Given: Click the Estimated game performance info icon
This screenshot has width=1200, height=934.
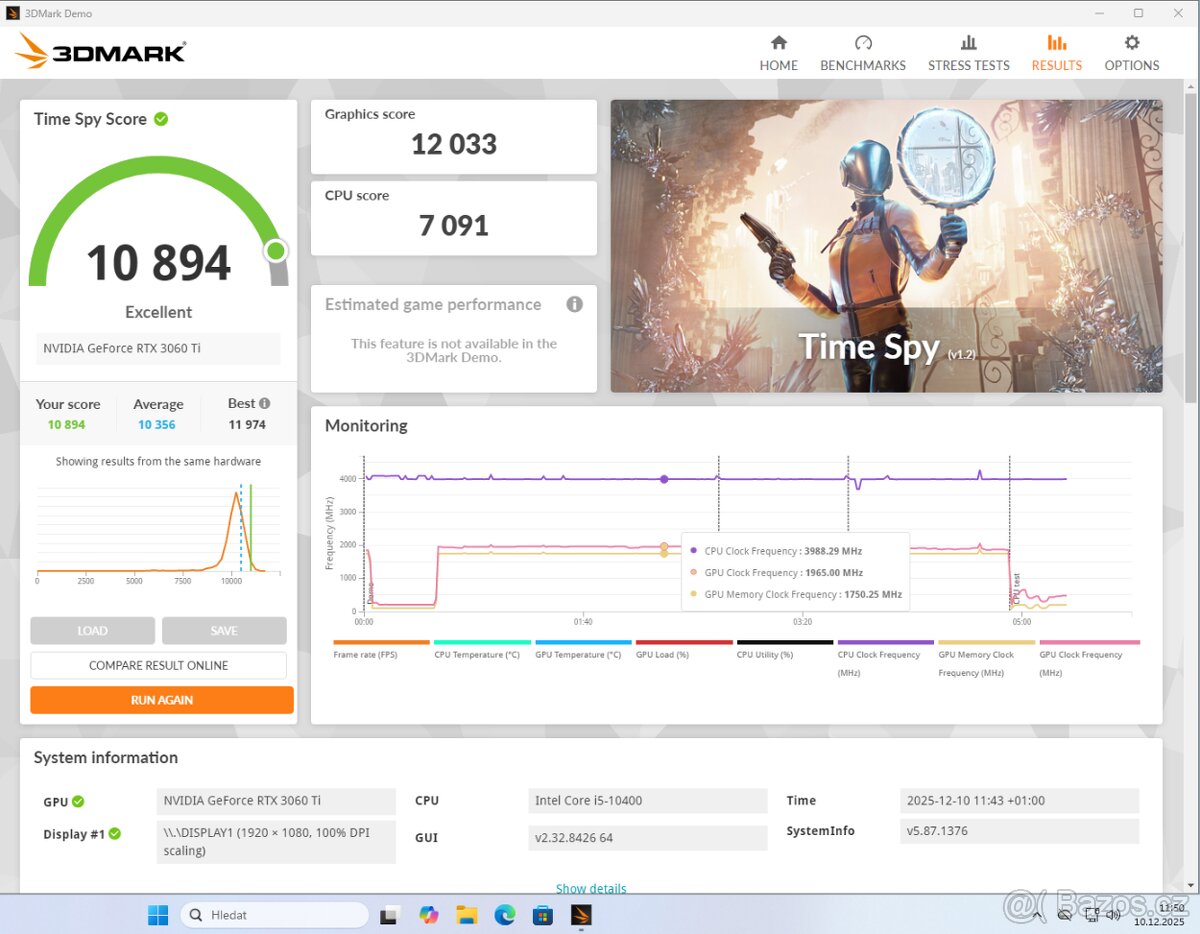Looking at the screenshot, I should (x=574, y=304).
